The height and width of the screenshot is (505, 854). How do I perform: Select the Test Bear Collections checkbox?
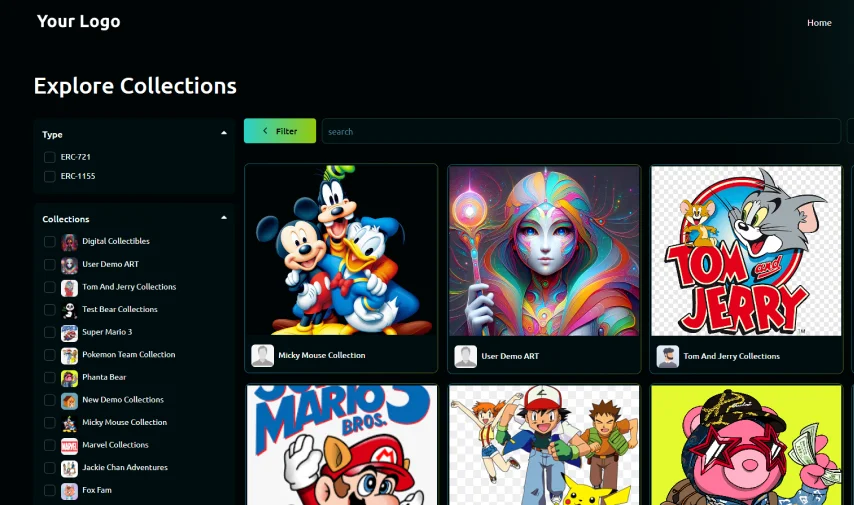(x=50, y=310)
